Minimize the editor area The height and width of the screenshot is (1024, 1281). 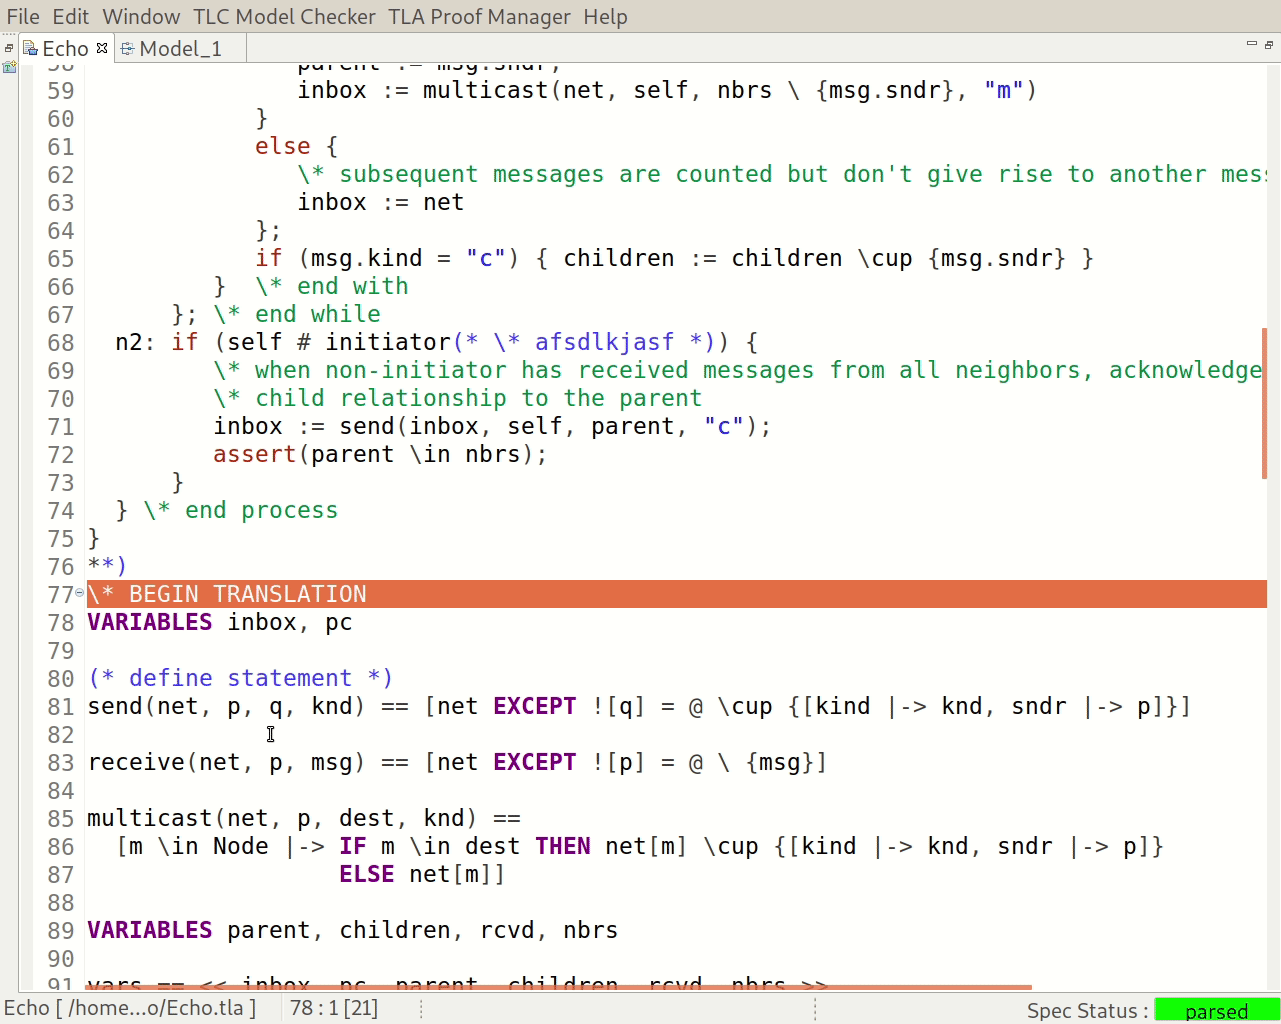(x=1251, y=44)
